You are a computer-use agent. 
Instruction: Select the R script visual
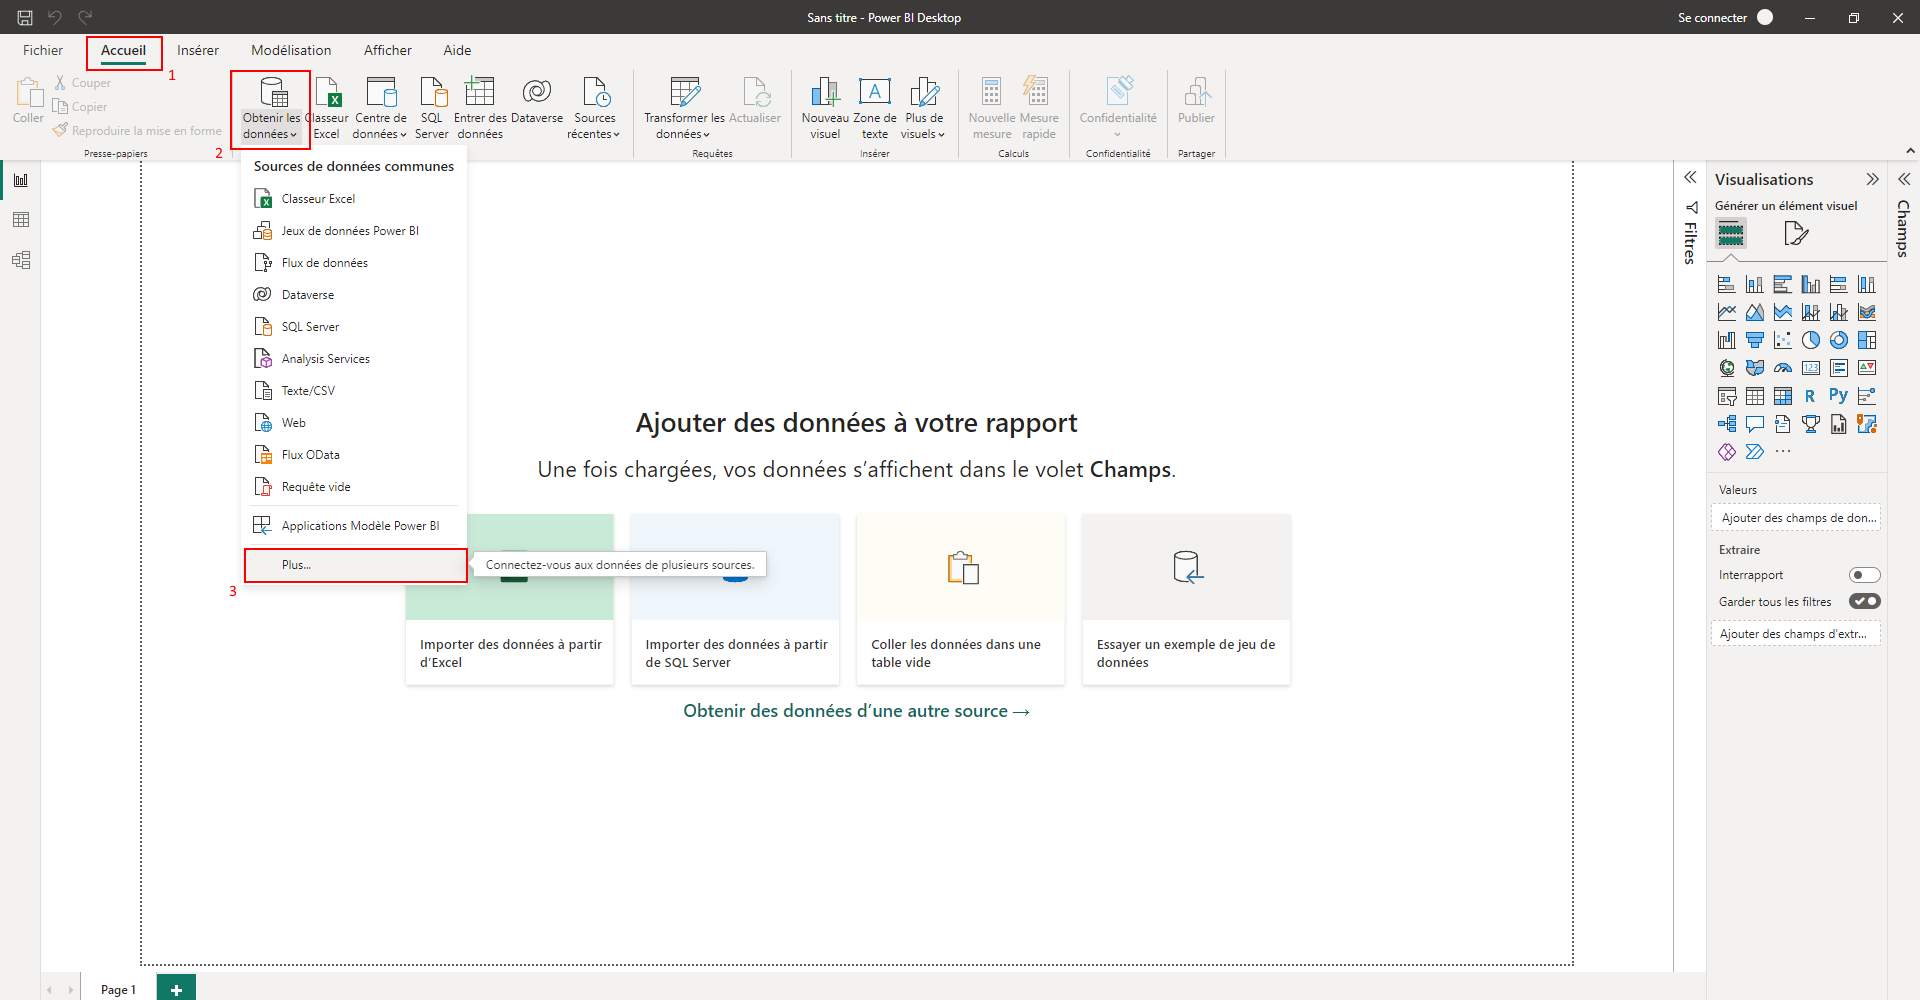(1810, 397)
